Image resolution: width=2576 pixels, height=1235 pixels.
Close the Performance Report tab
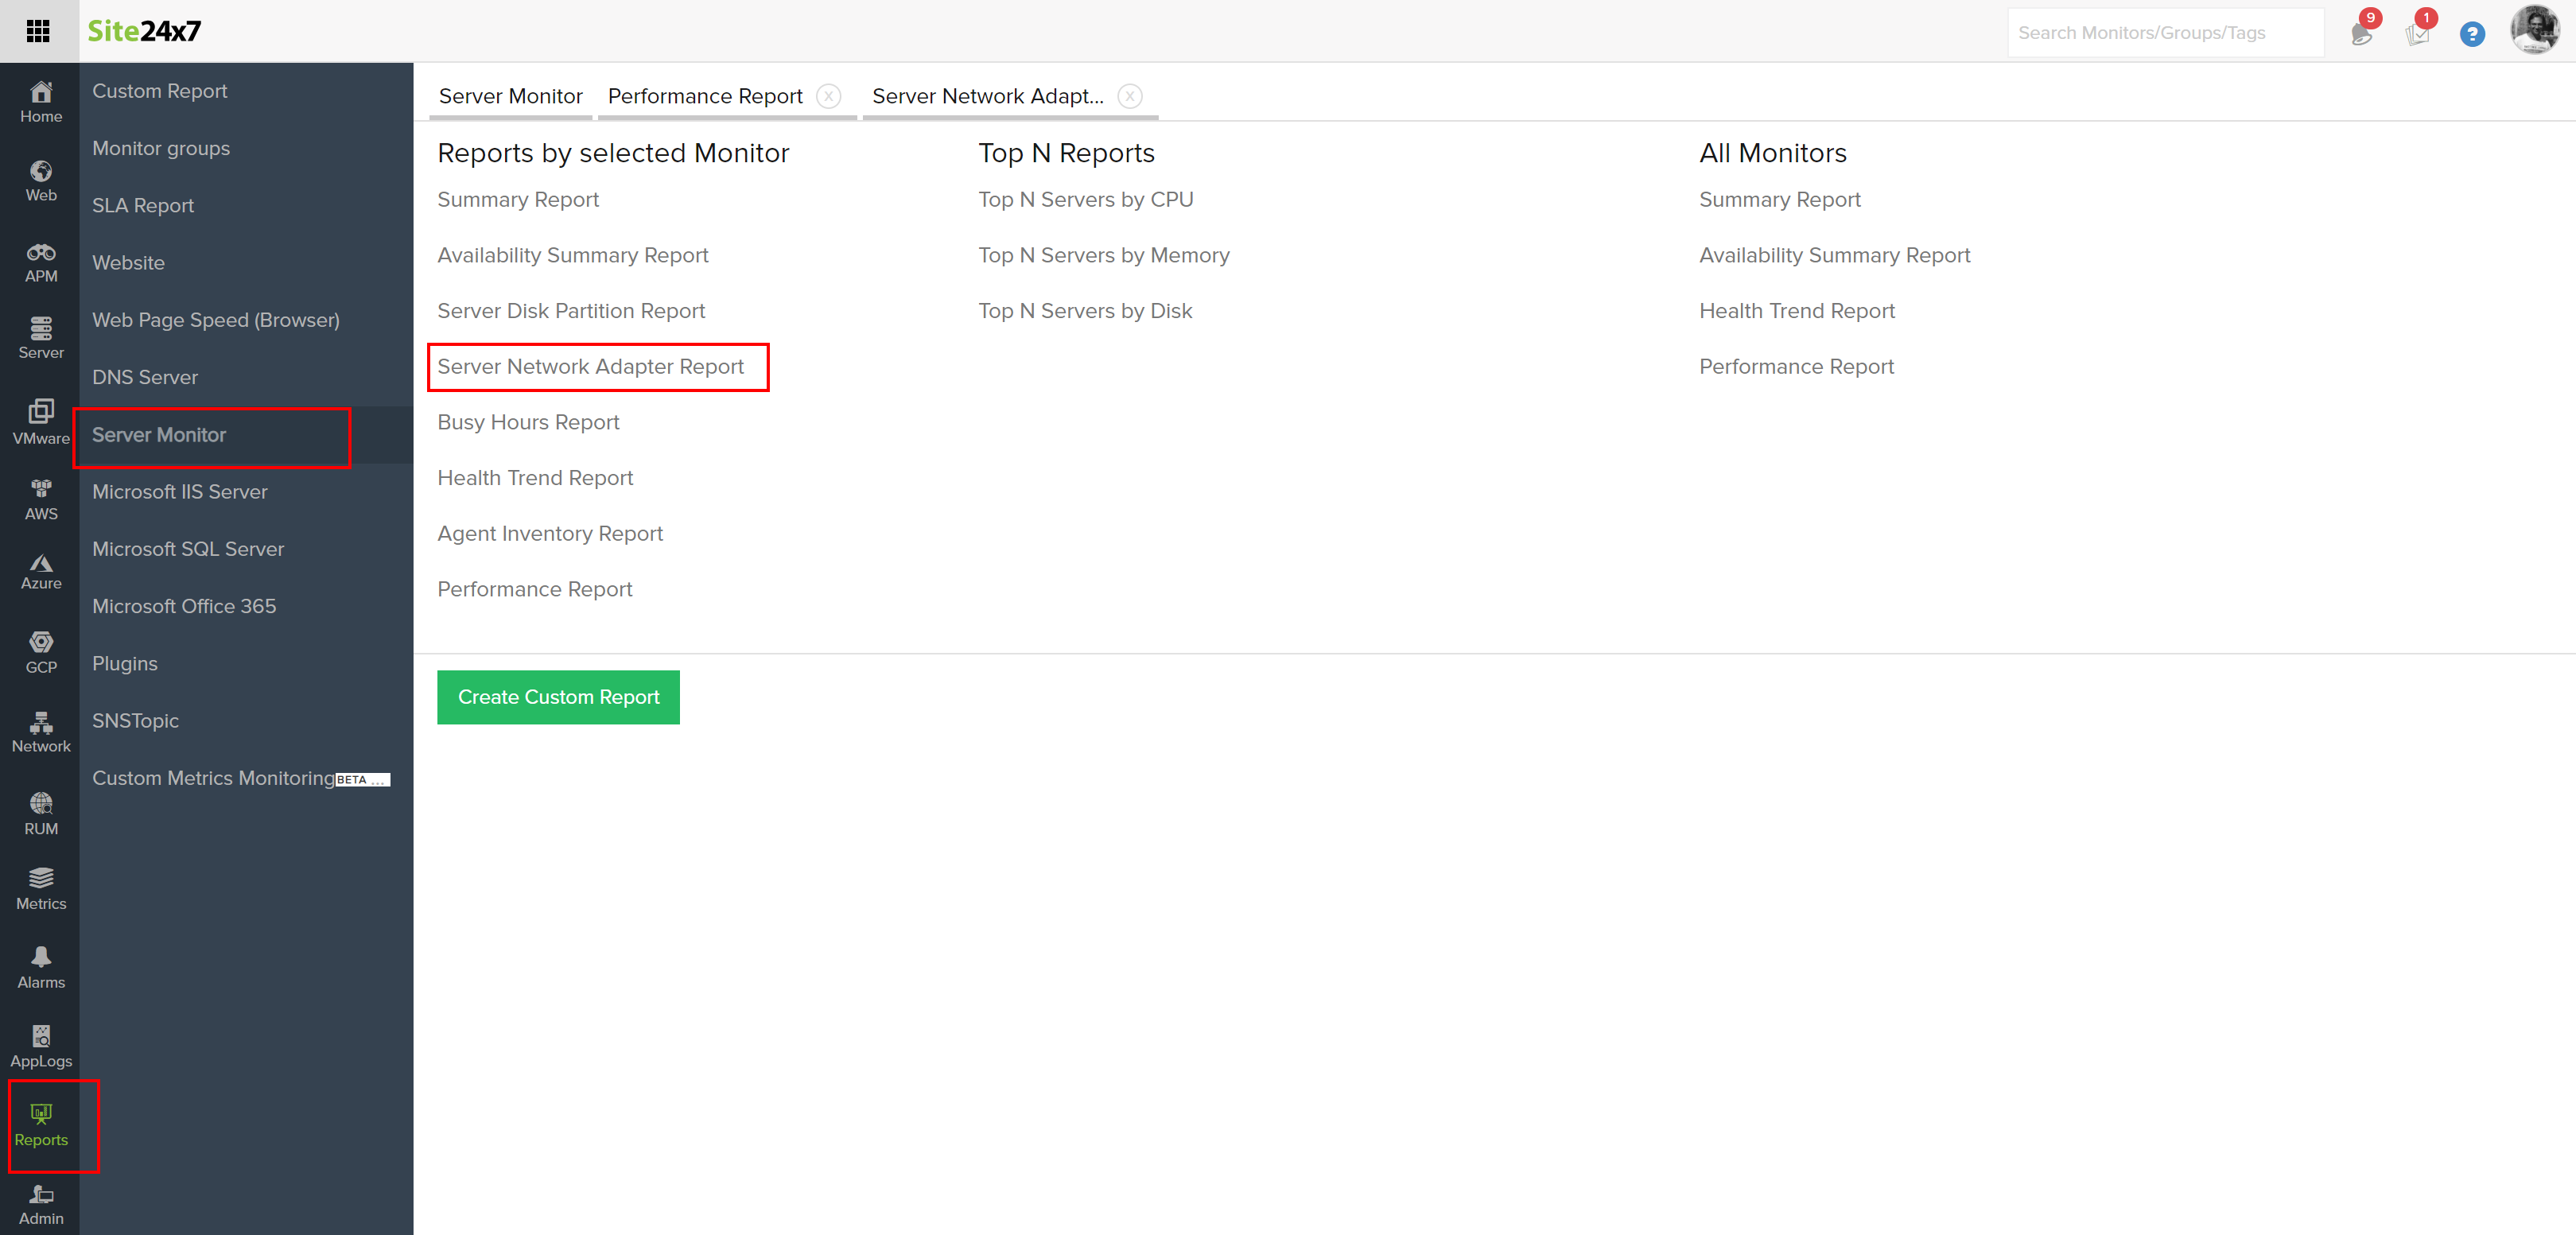[x=828, y=96]
